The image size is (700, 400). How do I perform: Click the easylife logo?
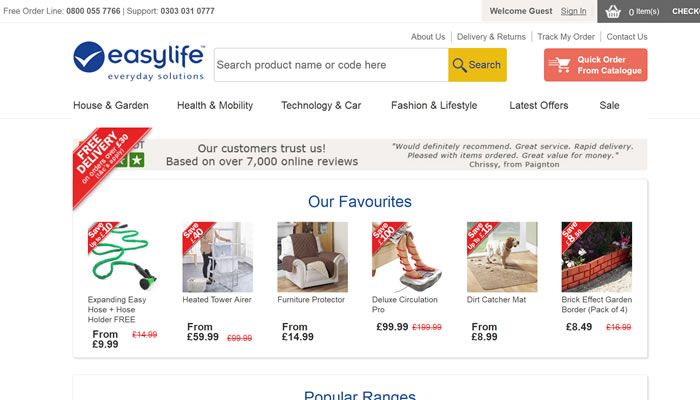pyautogui.click(x=138, y=61)
